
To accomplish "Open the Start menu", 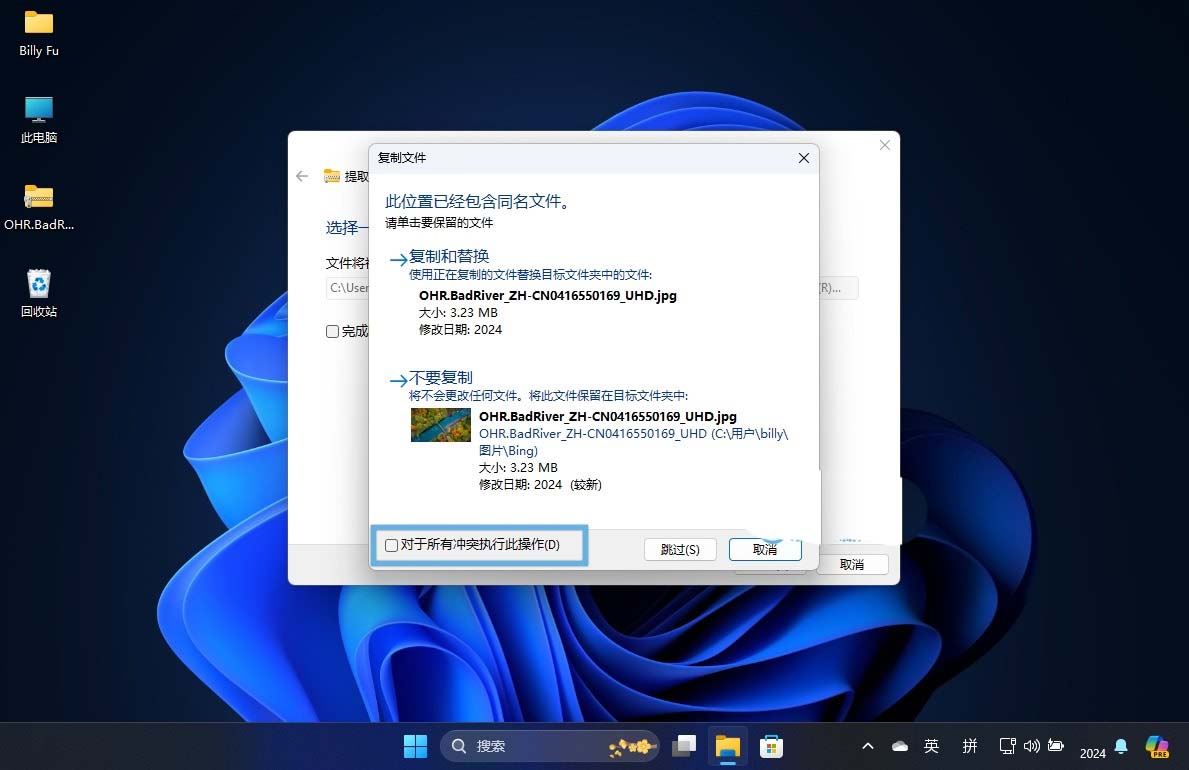I will pos(415,745).
